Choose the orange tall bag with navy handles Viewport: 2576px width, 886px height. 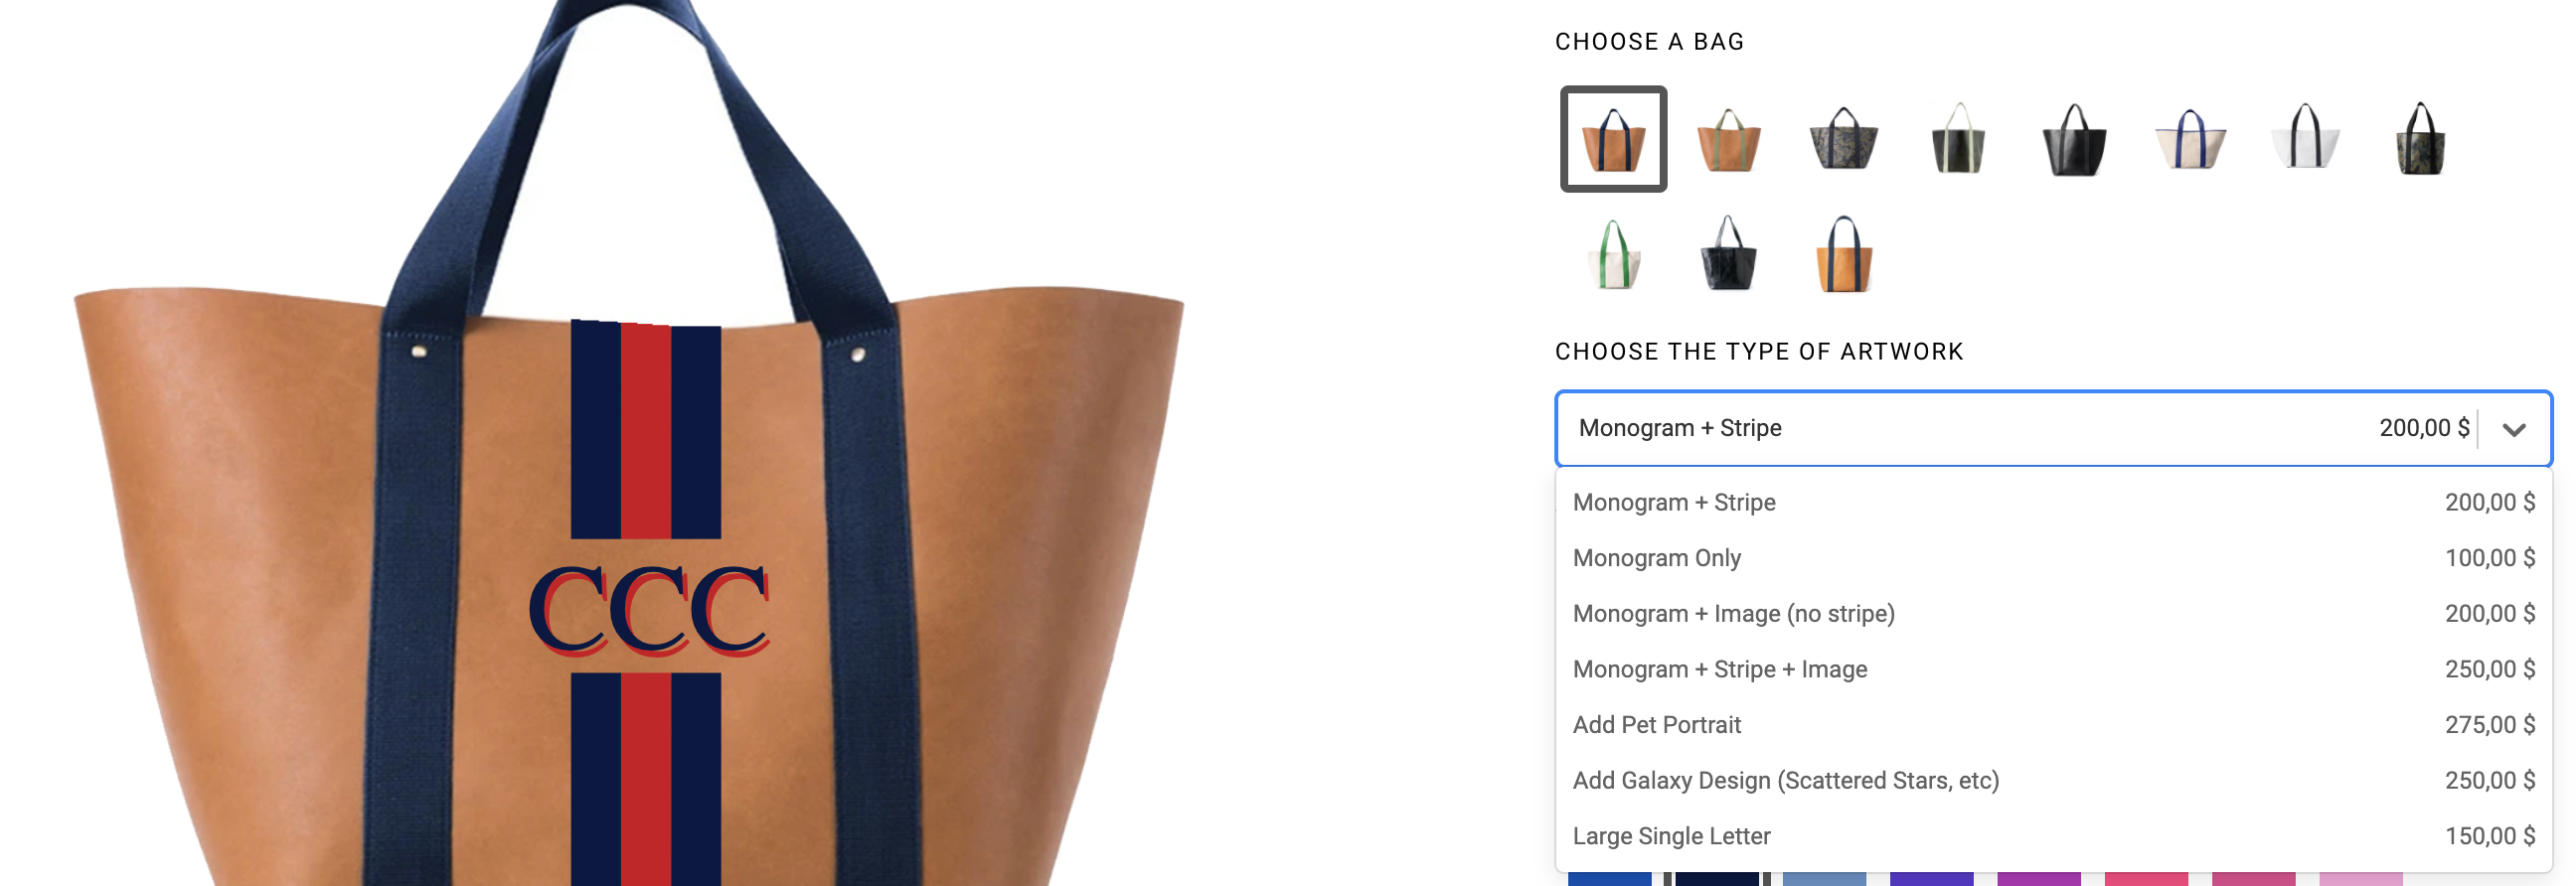point(1843,254)
